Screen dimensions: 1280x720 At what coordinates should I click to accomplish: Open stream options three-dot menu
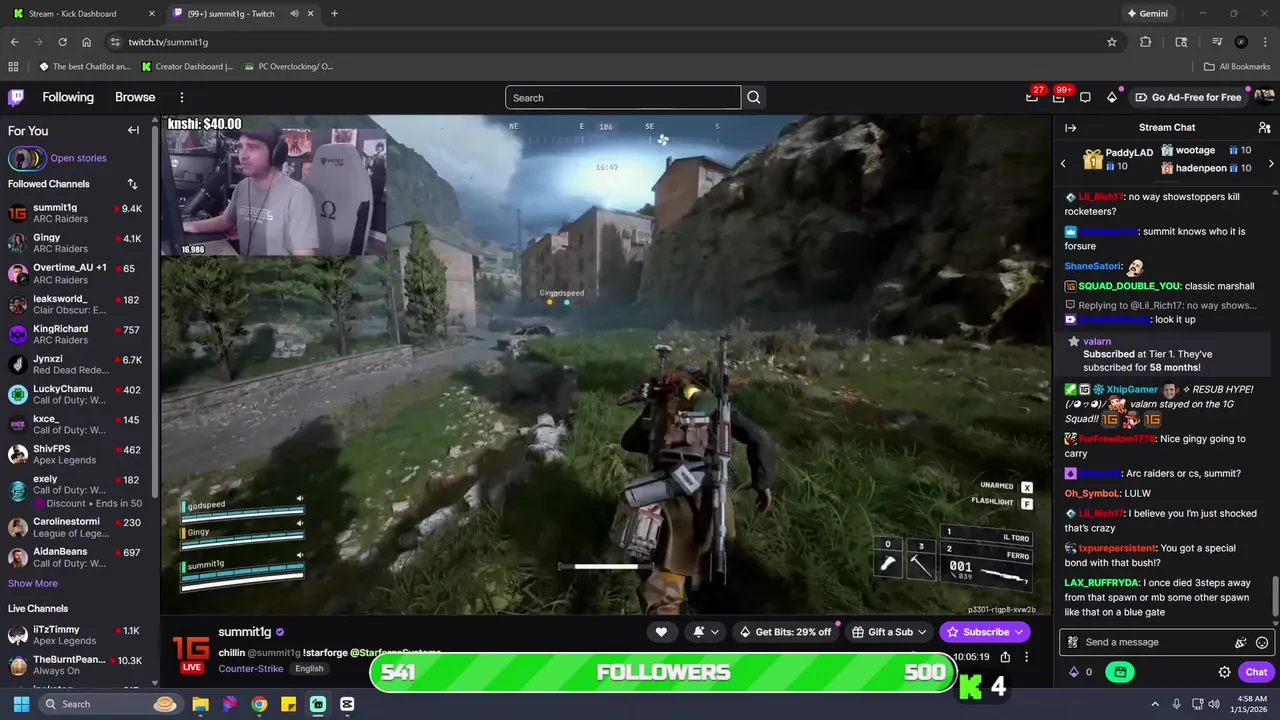point(1026,657)
